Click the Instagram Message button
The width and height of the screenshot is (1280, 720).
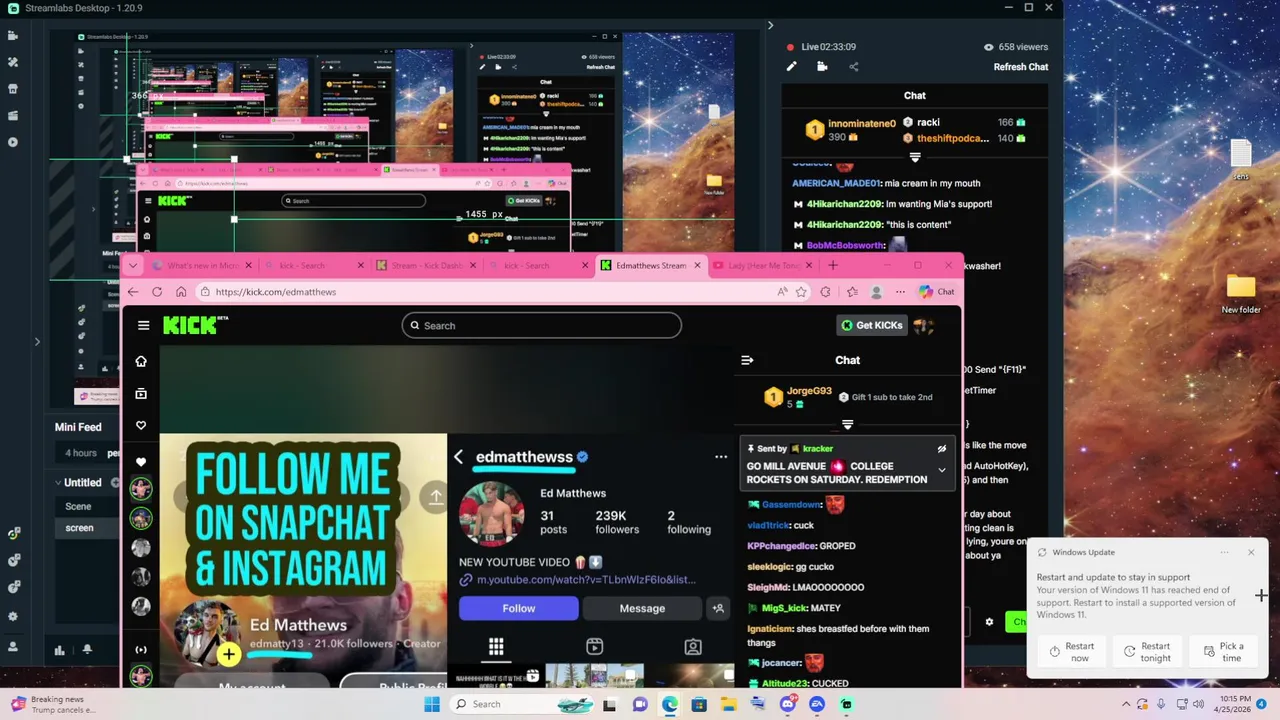point(642,608)
